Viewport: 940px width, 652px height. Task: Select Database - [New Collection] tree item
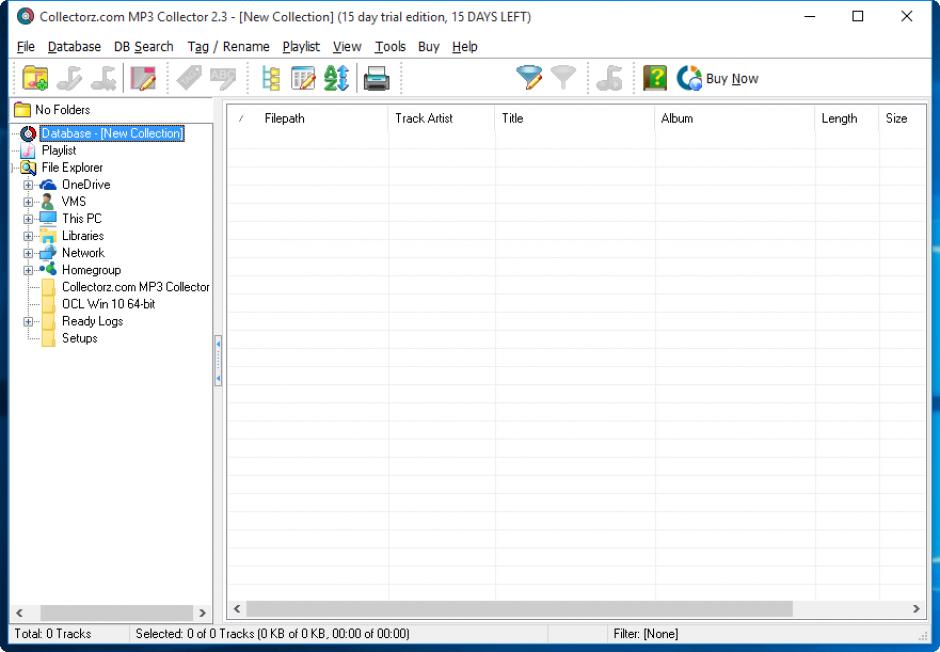[112, 134]
